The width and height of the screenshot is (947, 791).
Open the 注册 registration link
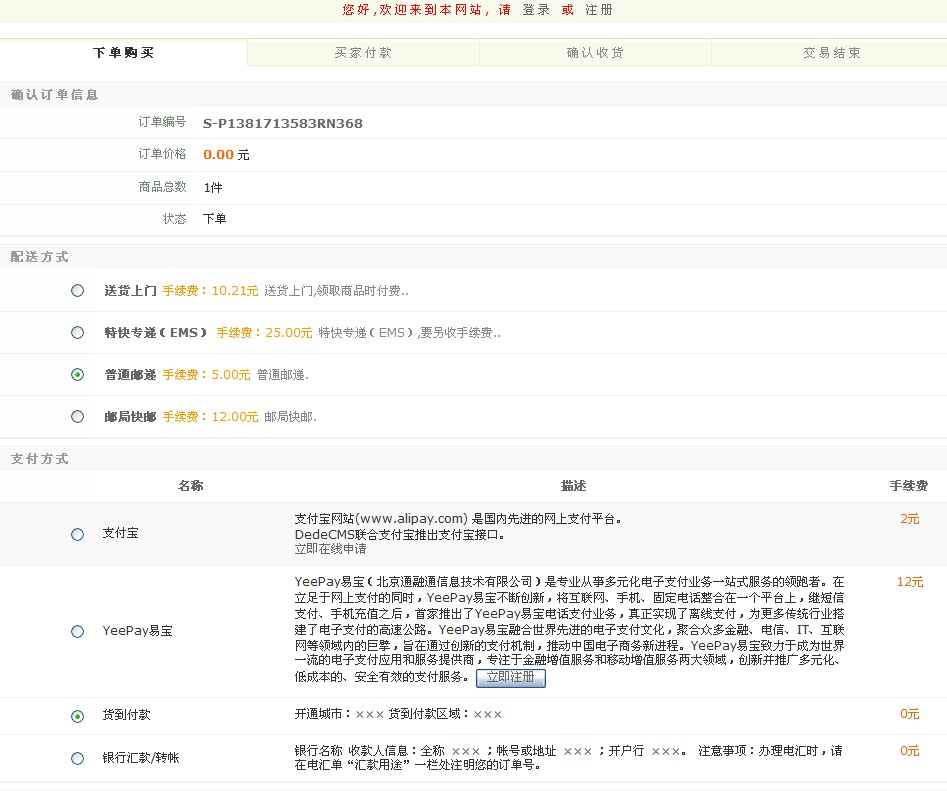[x=599, y=10]
